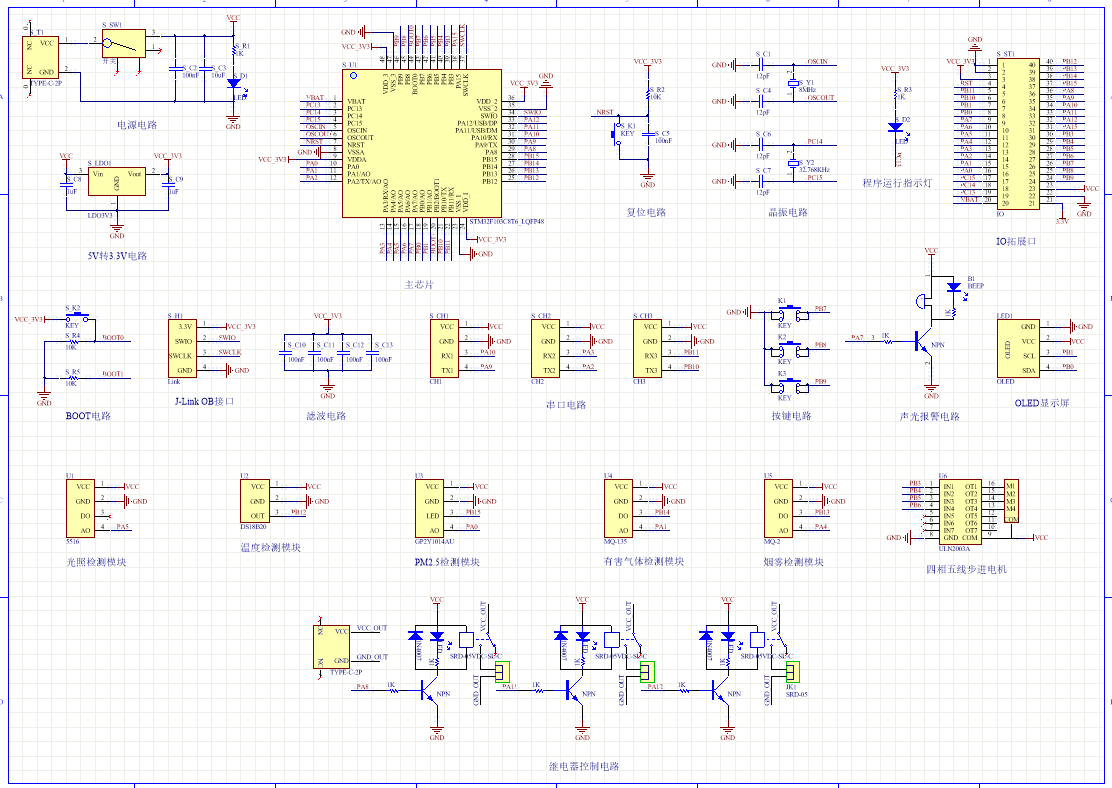Select the S_ST1 IO expansion header
Screen dimensions: 1112x788
click(1014, 133)
